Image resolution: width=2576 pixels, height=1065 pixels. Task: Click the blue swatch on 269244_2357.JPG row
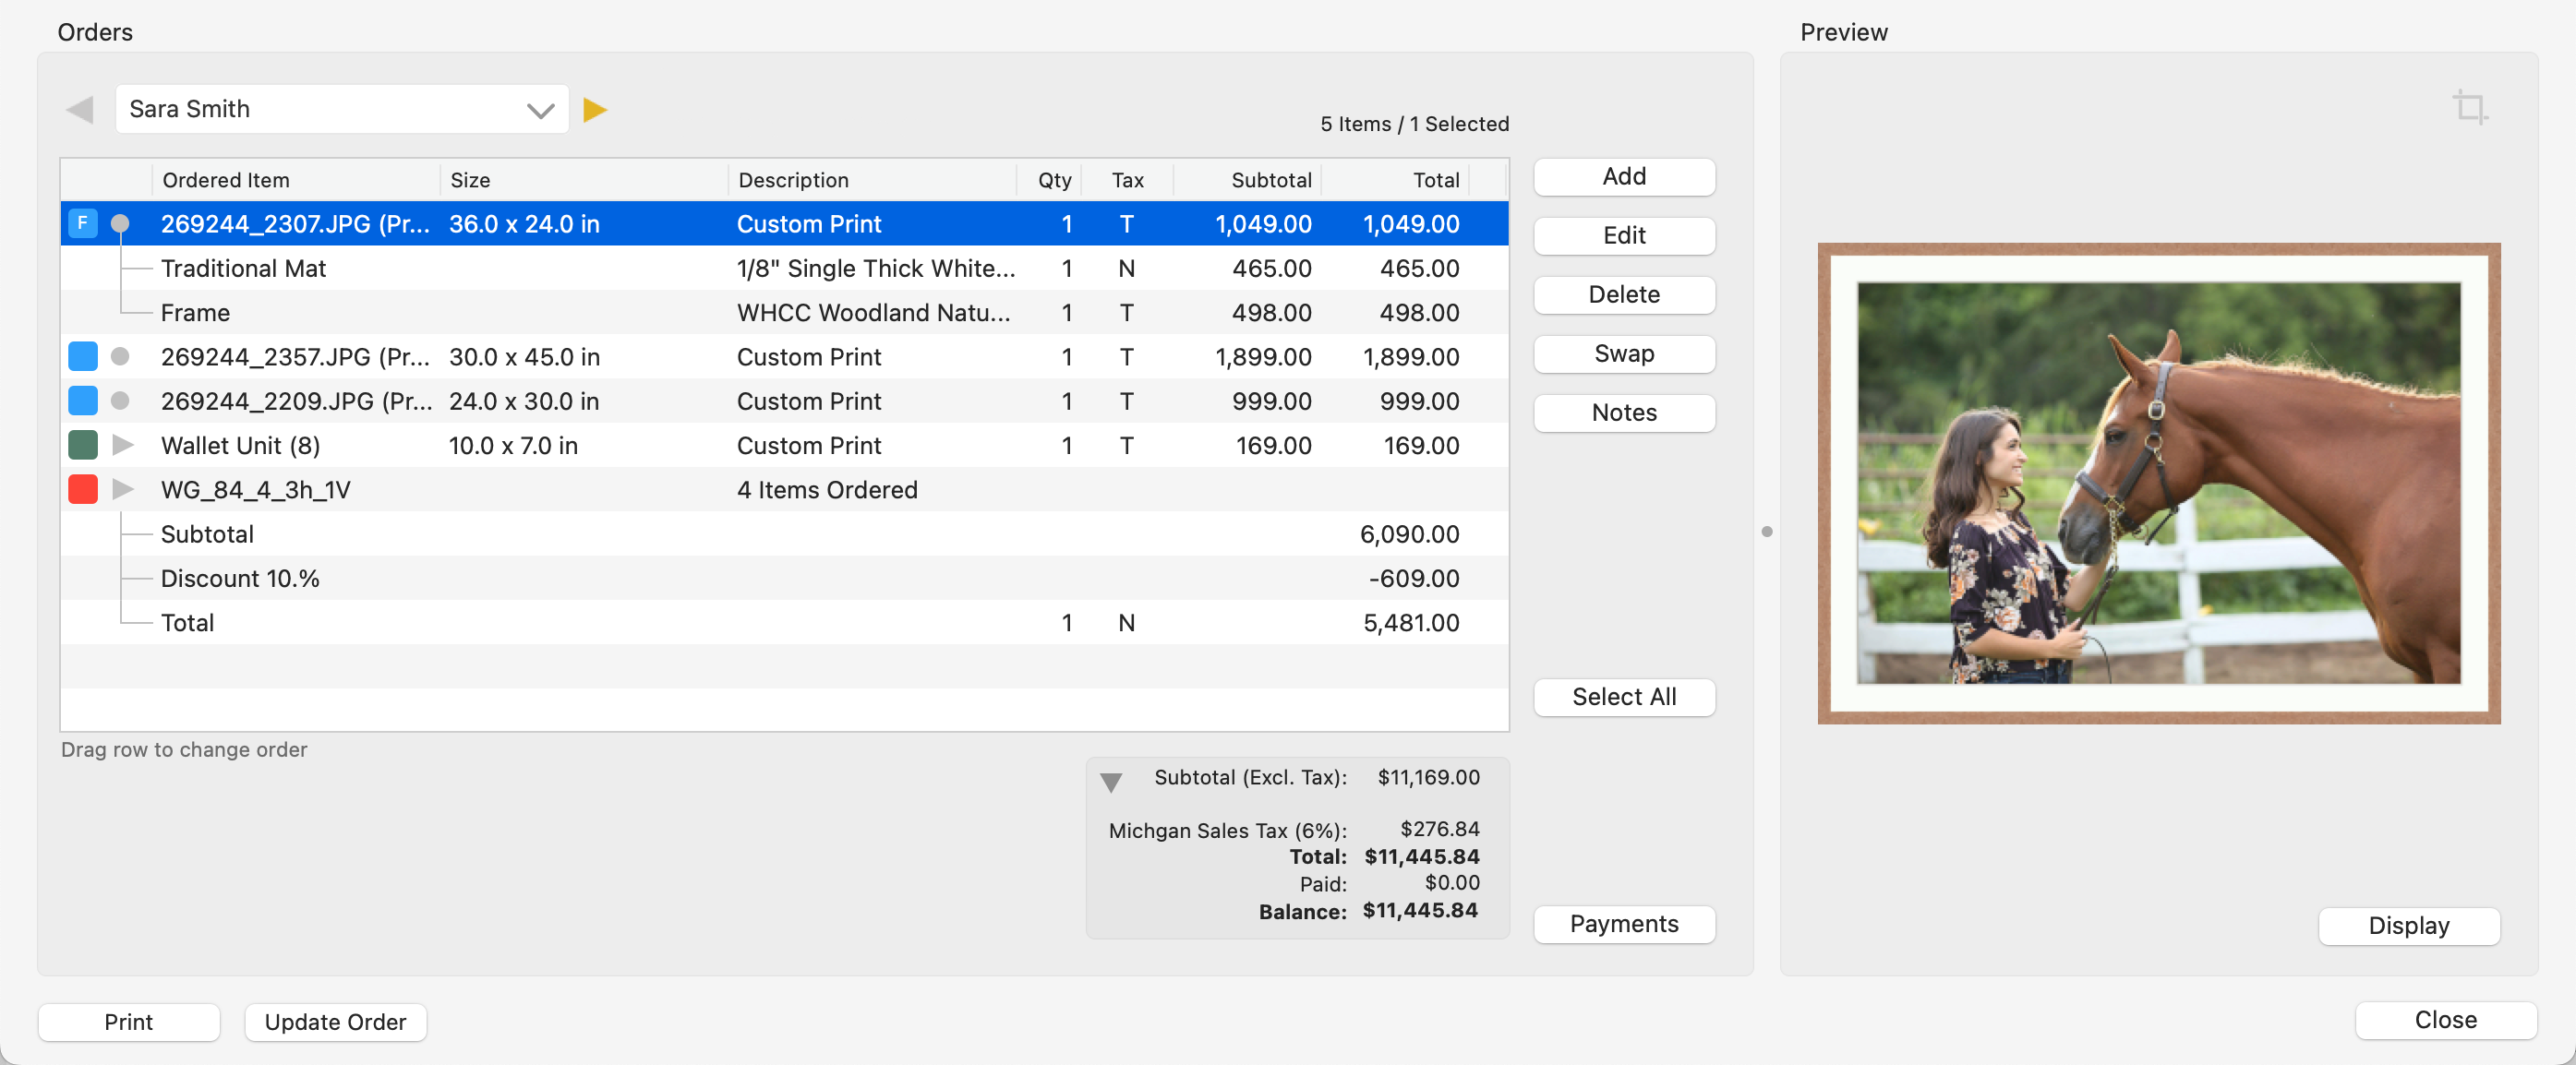click(83, 356)
